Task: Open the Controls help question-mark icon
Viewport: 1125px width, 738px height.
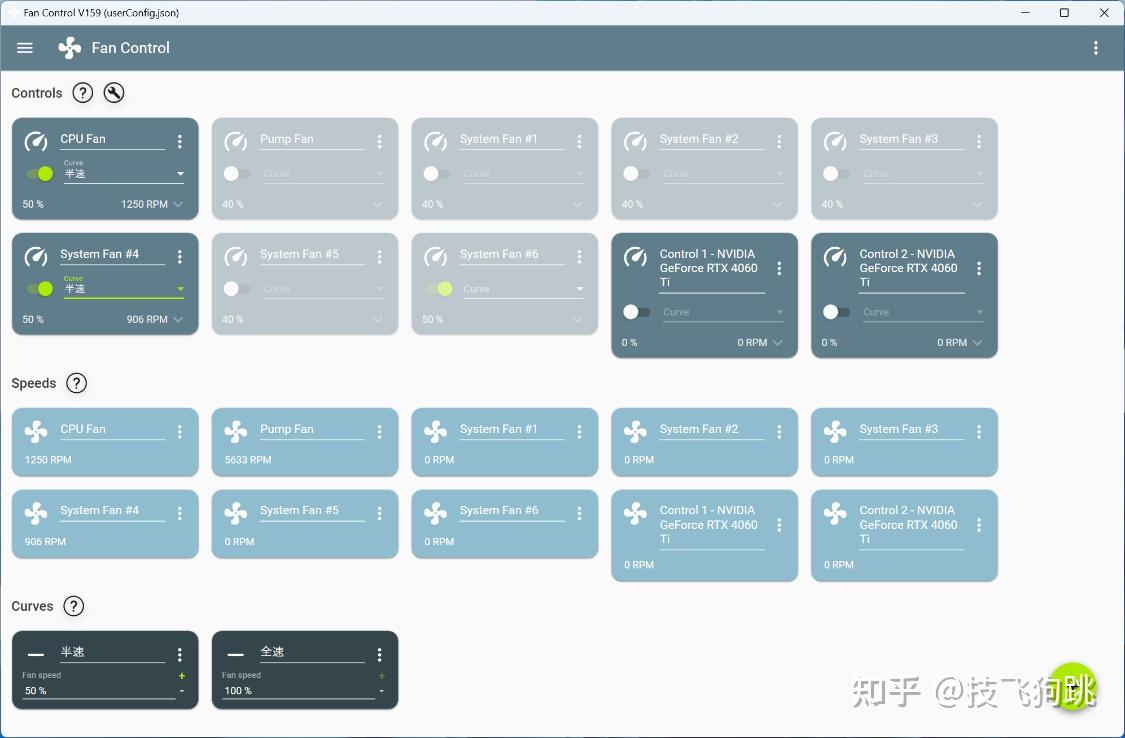Action: click(x=83, y=93)
